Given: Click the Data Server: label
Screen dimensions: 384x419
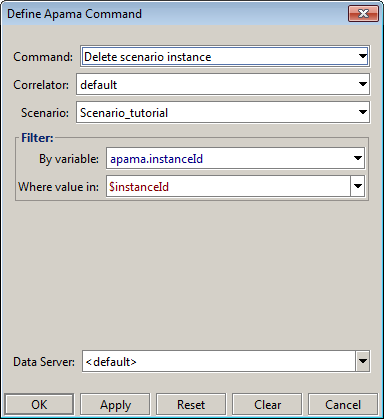Looking at the screenshot, I should point(44,362).
